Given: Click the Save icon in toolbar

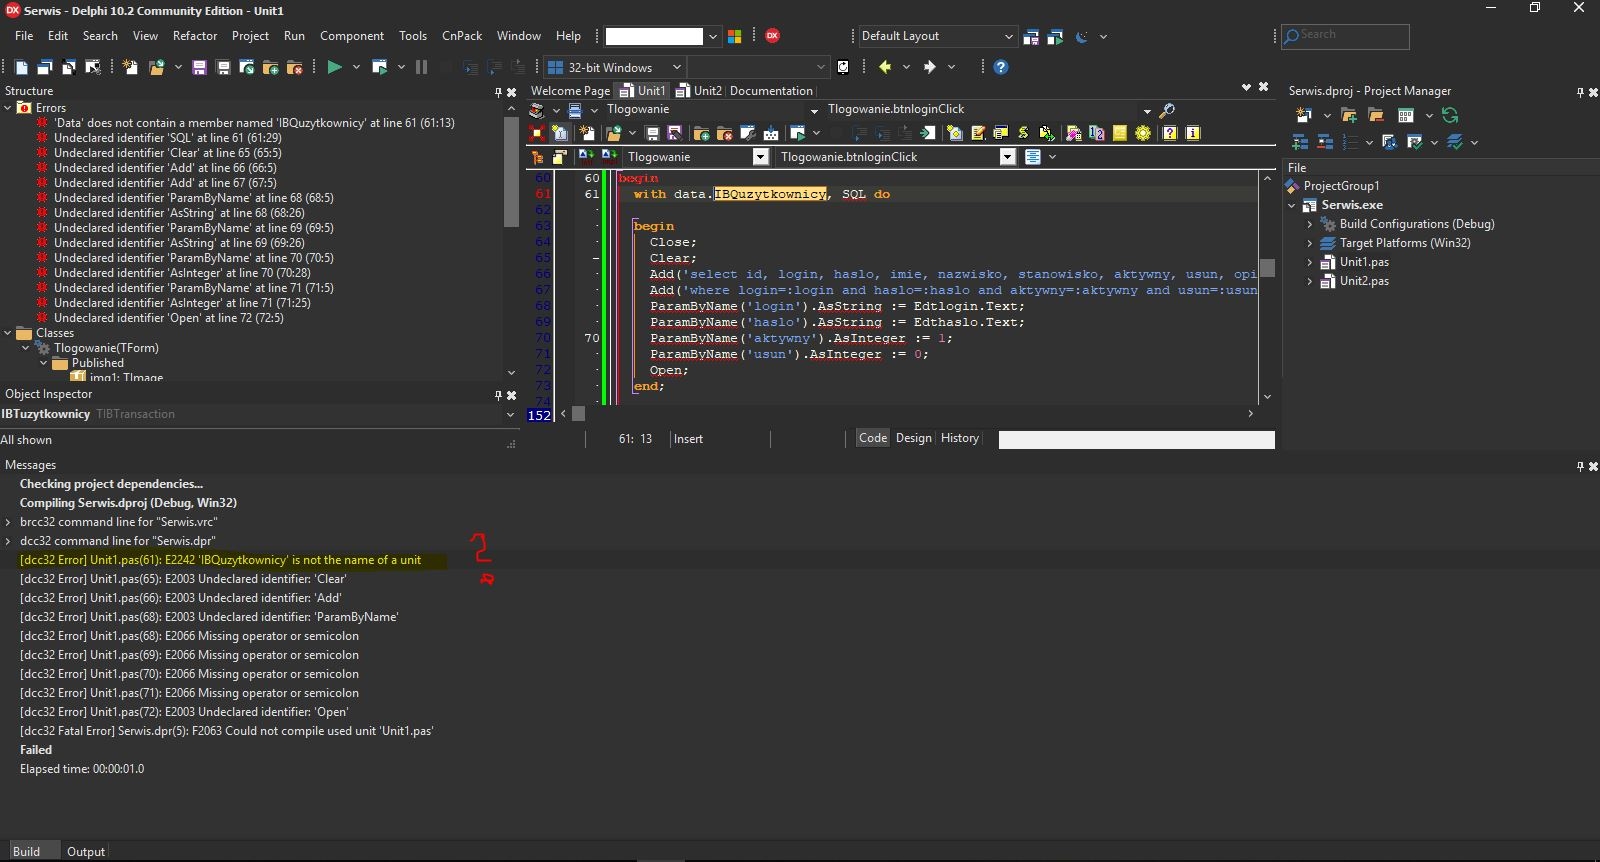Looking at the screenshot, I should pyautogui.click(x=199, y=67).
